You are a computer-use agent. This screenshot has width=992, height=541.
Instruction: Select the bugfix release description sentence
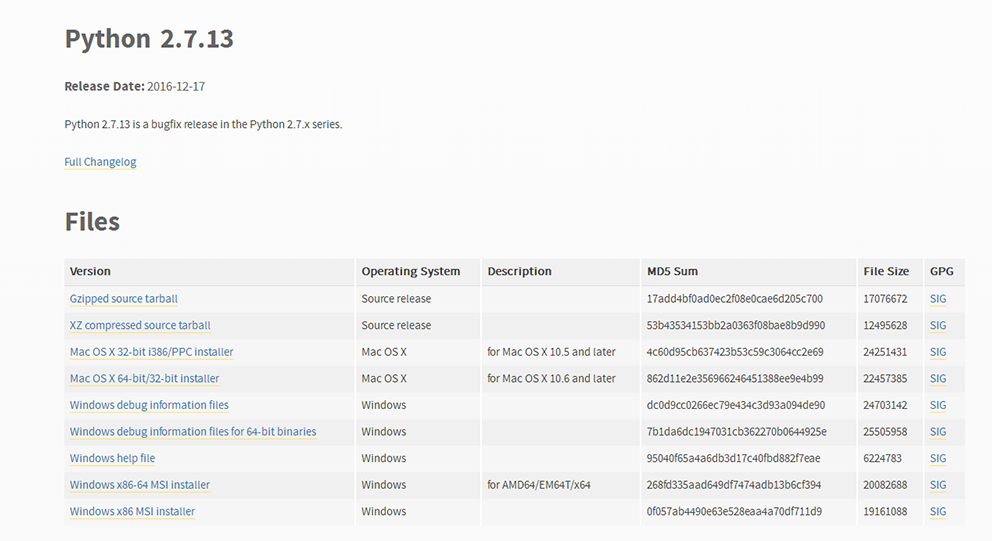pyautogui.click(x=203, y=125)
